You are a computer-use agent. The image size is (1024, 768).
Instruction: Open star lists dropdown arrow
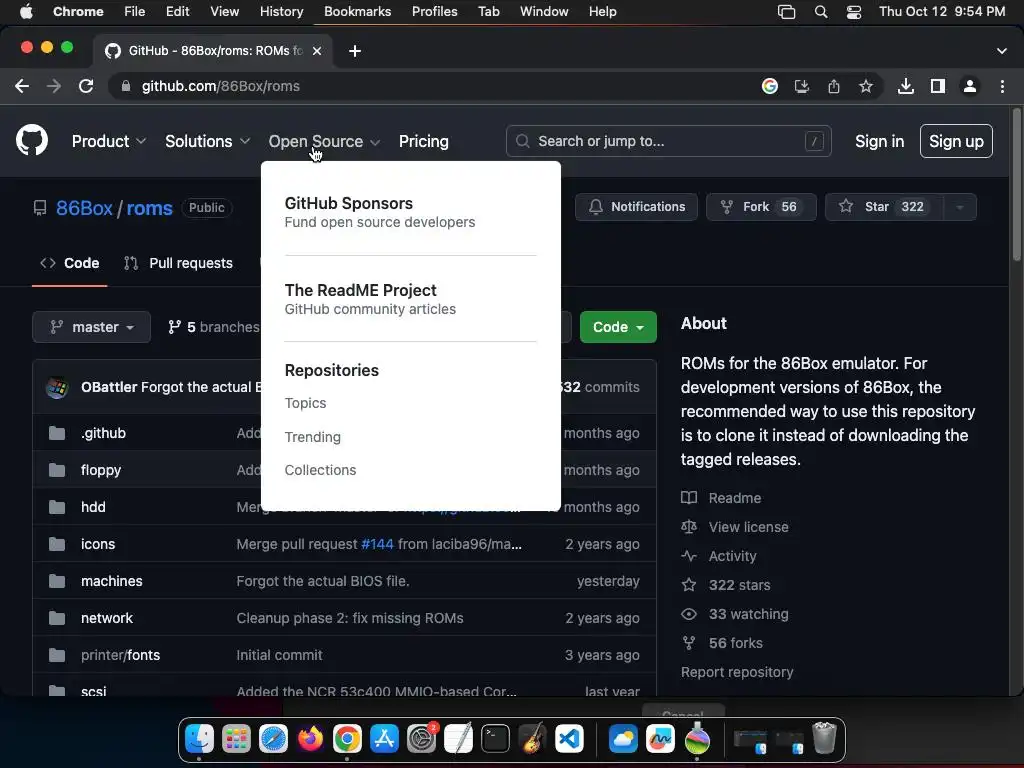(x=959, y=207)
